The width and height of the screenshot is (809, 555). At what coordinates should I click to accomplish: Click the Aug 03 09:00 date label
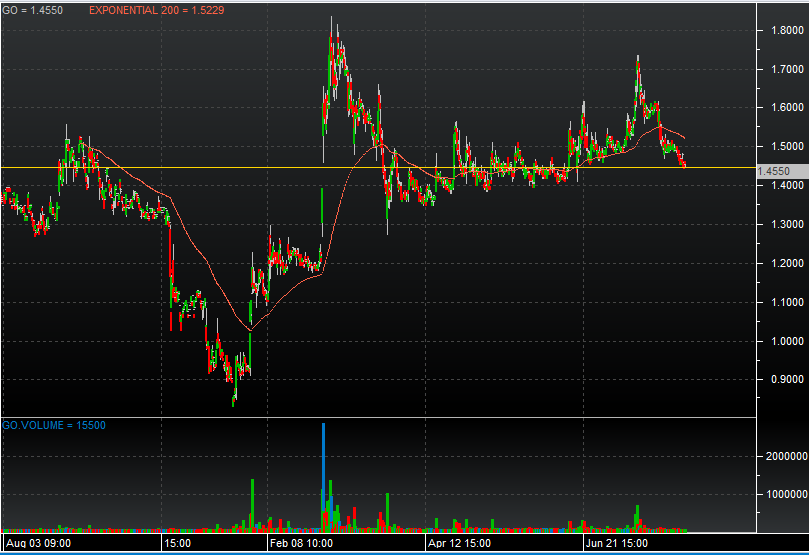pos(39,543)
